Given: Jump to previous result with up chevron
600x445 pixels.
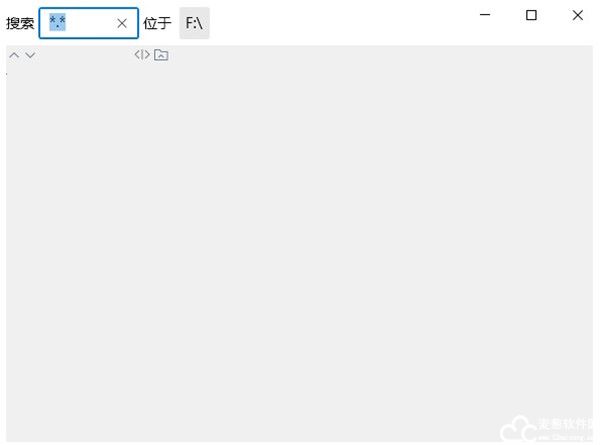Looking at the screenshot, I should click(x=14, y=55).
